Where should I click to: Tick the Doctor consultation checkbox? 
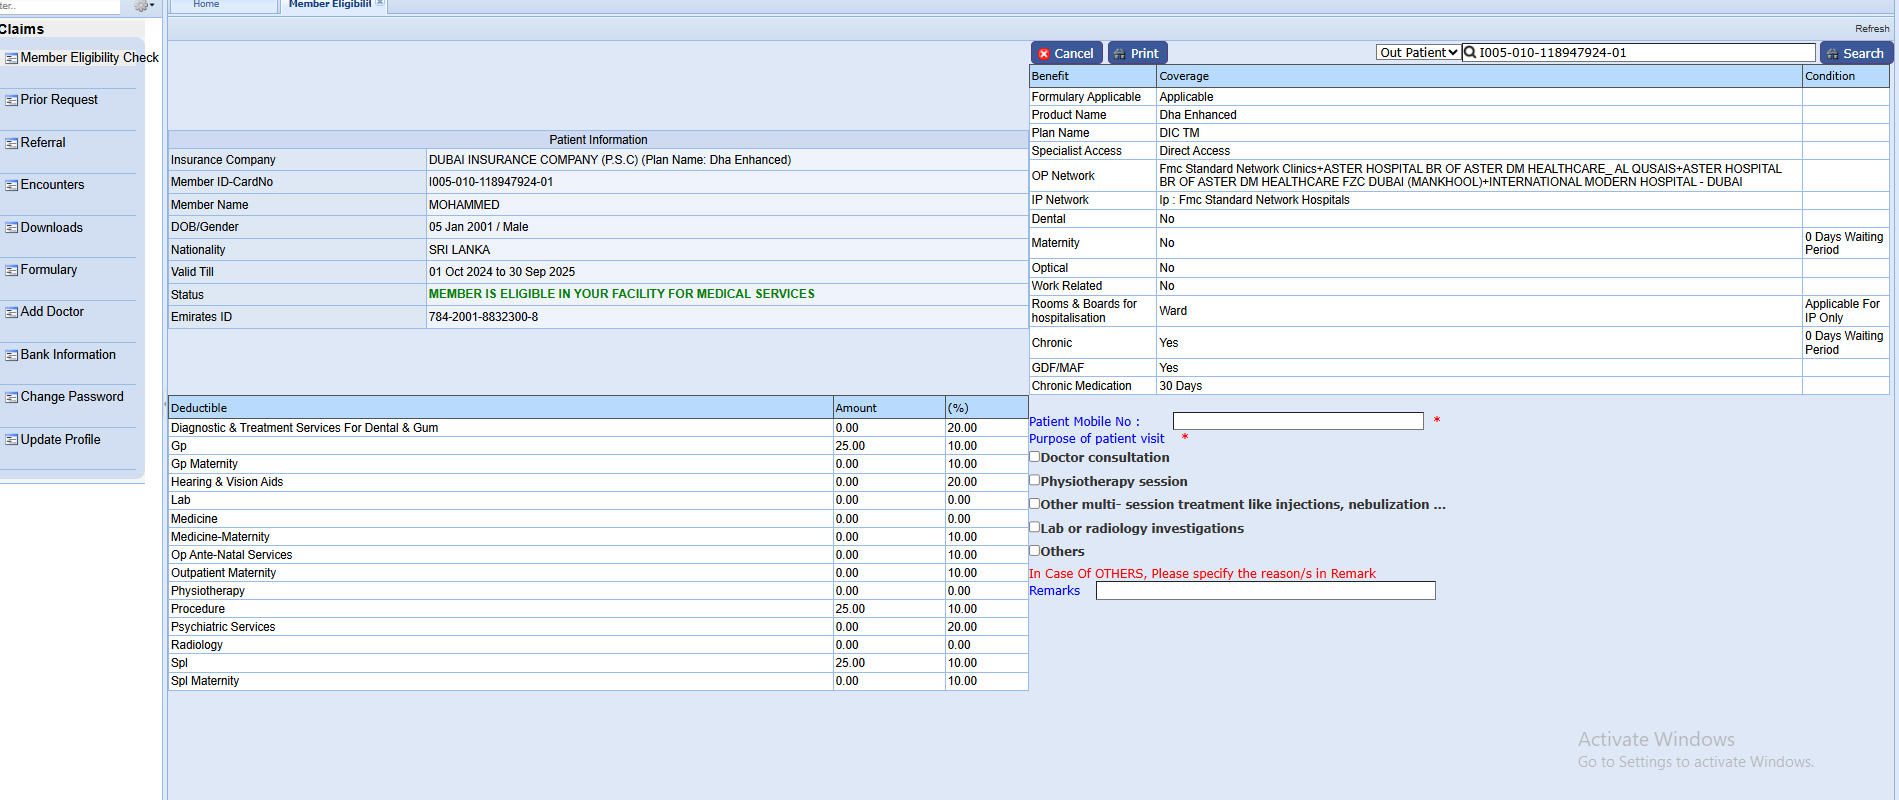1035,457
